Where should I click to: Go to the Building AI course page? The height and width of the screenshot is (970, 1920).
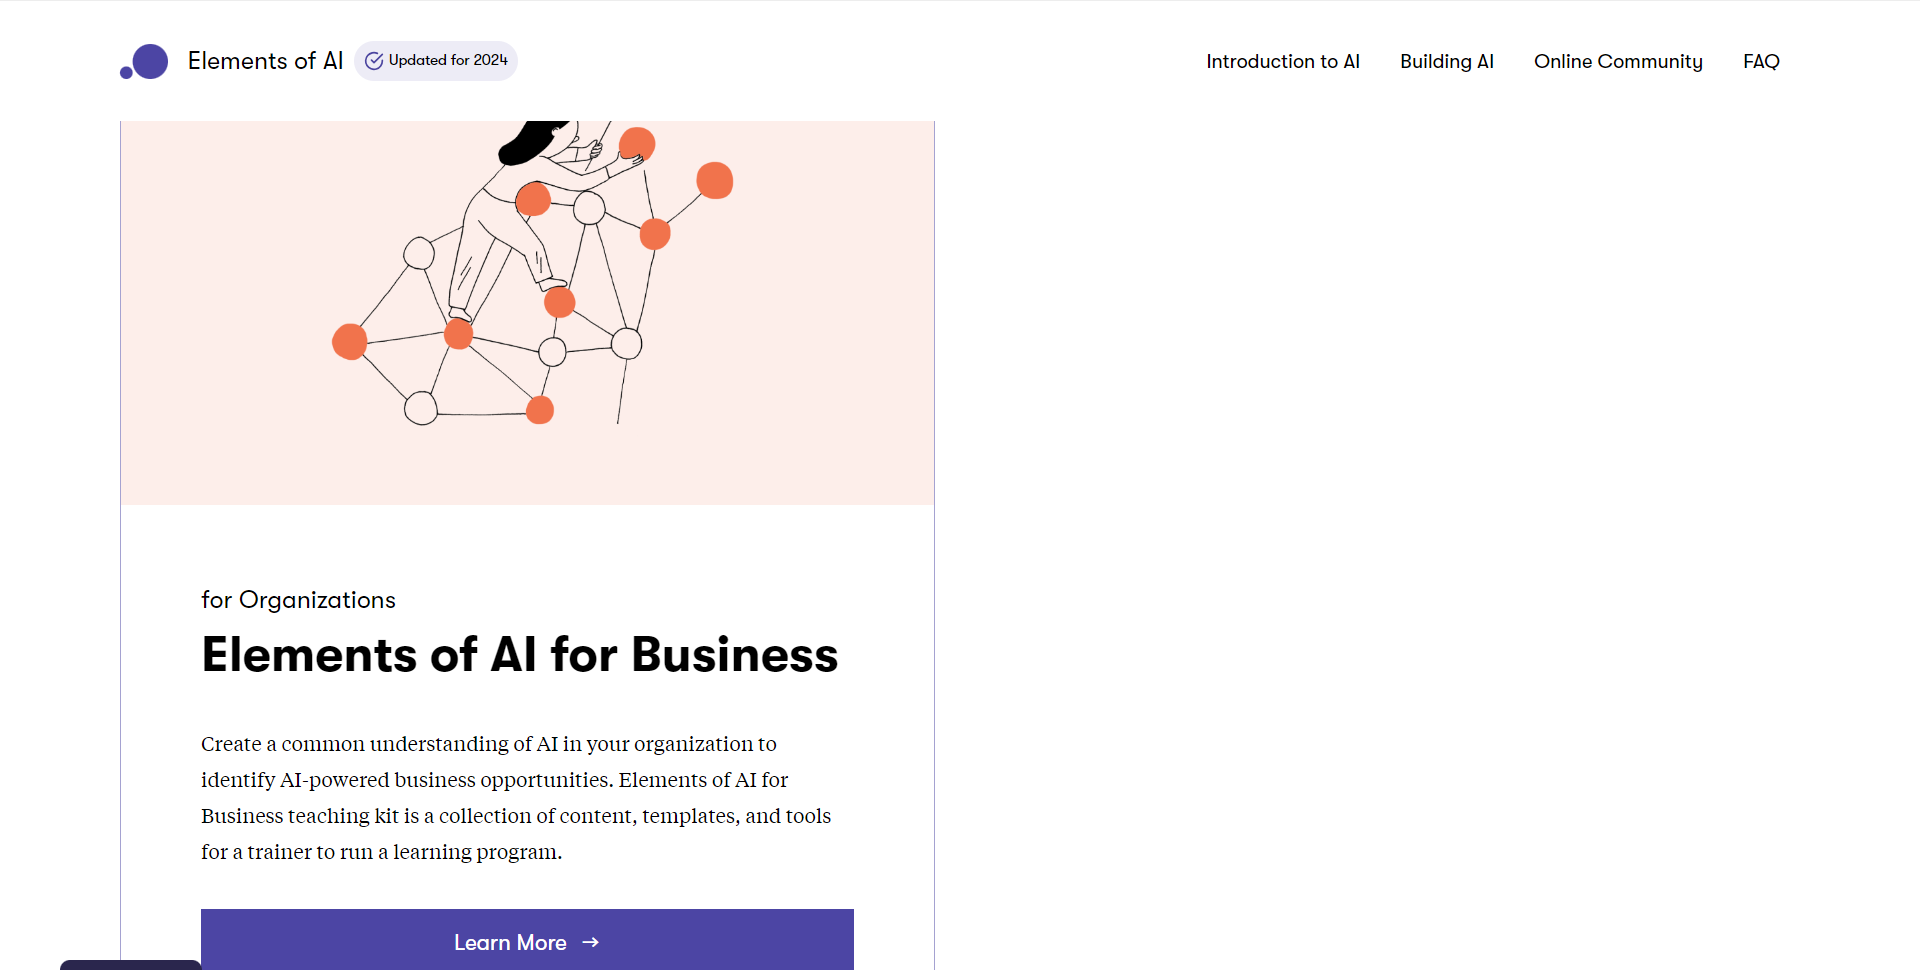(x=1446, y=61)
